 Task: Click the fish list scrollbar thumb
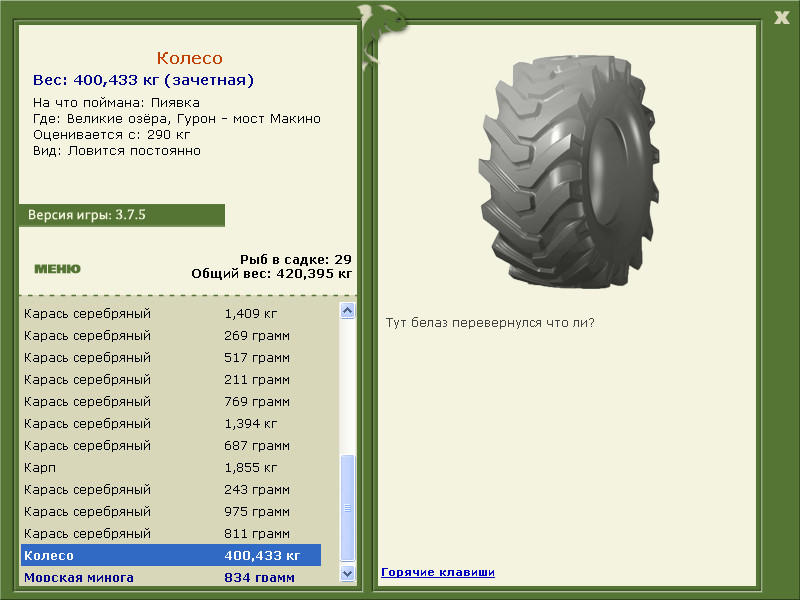pyautogui.click(x=347, y=508)
